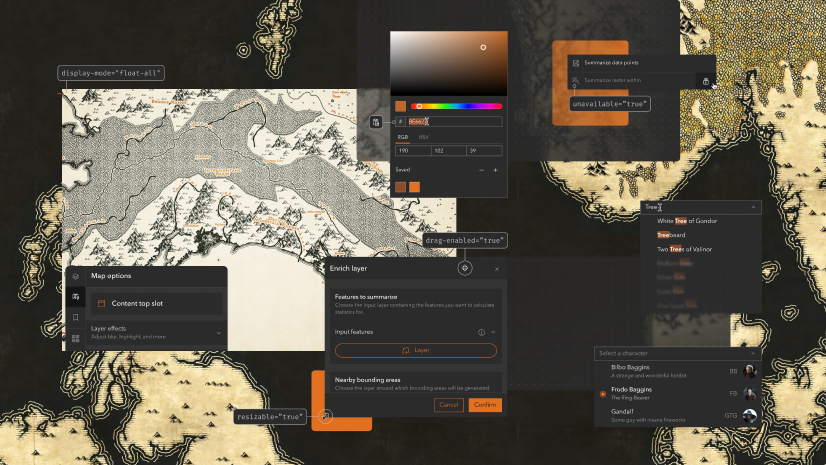Click the info icon next to Input features
Screen dimensions: 826x465
pos(481,332)
